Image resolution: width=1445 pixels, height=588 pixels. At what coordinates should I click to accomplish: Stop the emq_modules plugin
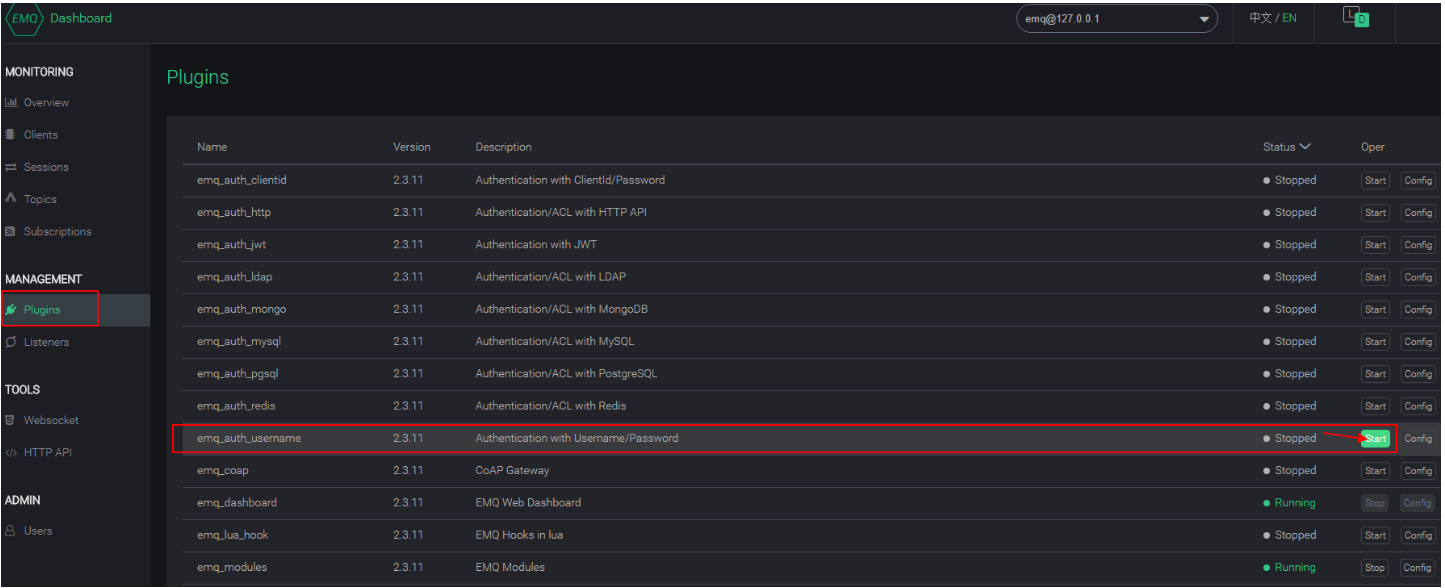tap(1375, 568)
